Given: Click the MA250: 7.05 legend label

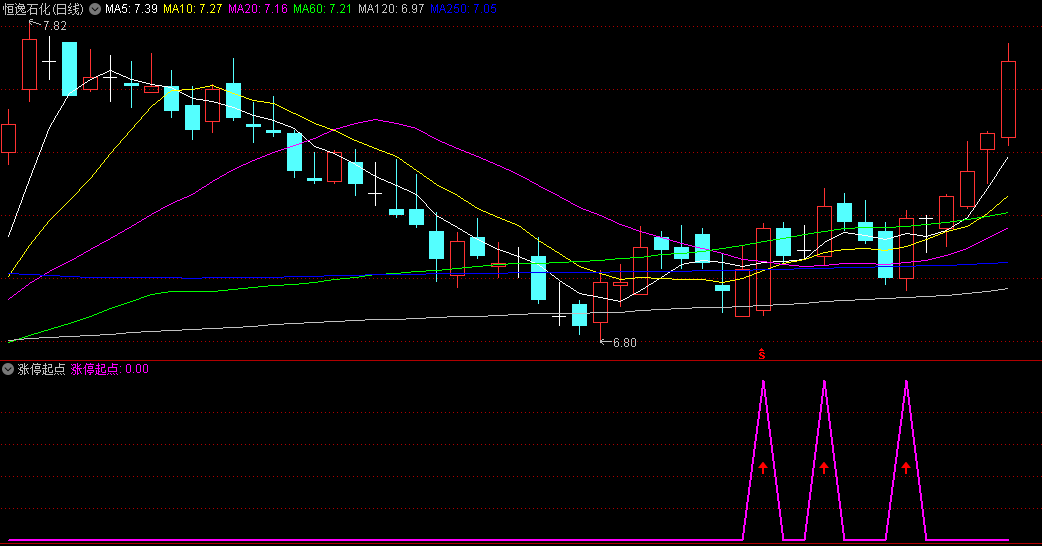Looking at the screenshot, I should [x=463, y=9].
